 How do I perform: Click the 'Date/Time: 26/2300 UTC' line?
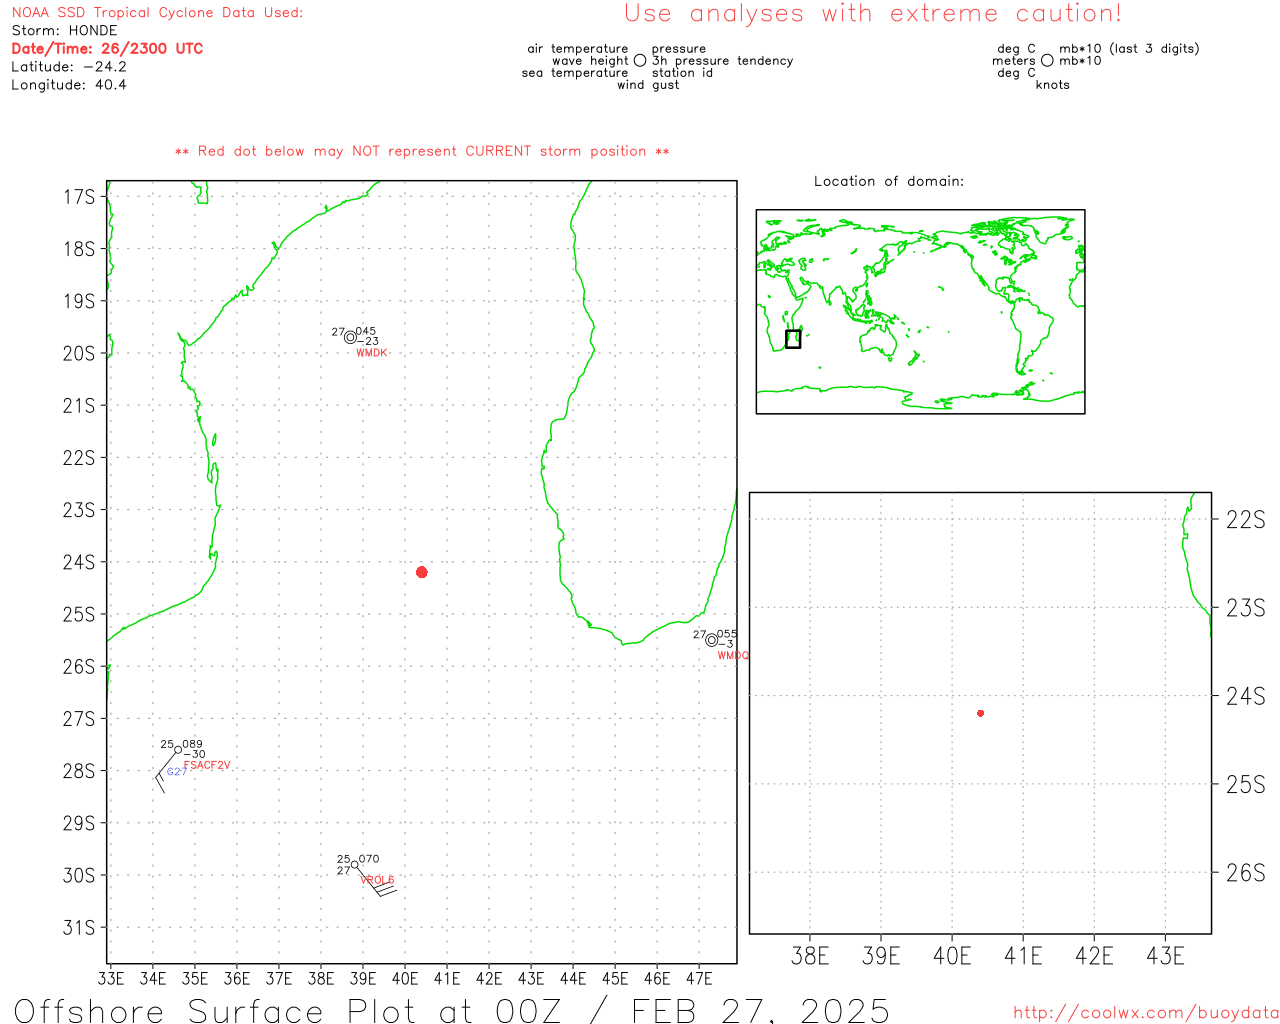pyautogui.click(x=107, y=49)
